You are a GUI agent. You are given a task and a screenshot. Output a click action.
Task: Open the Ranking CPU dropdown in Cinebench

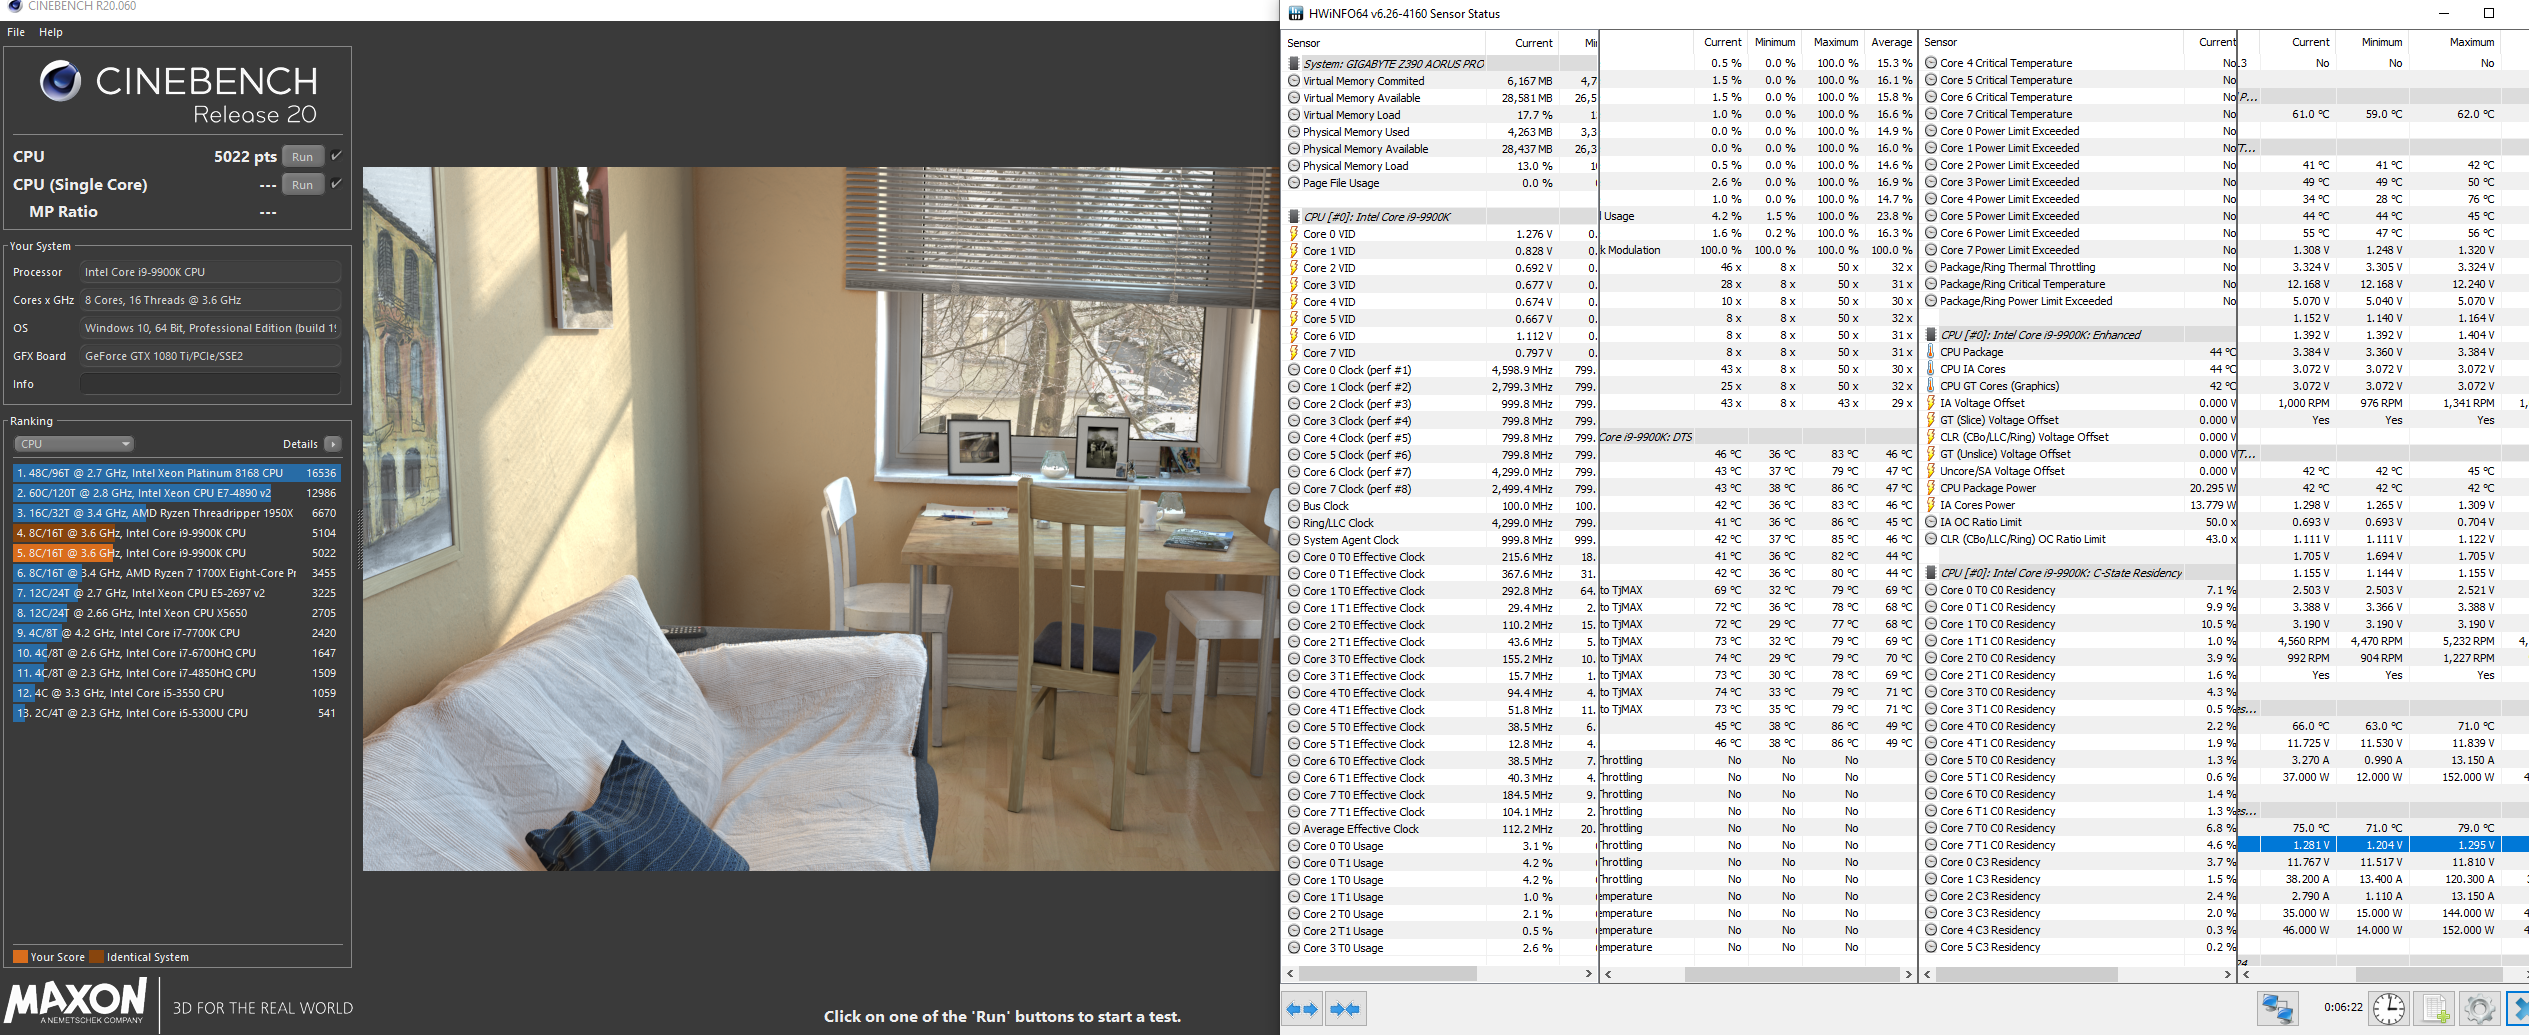click(x=74, y=444)
